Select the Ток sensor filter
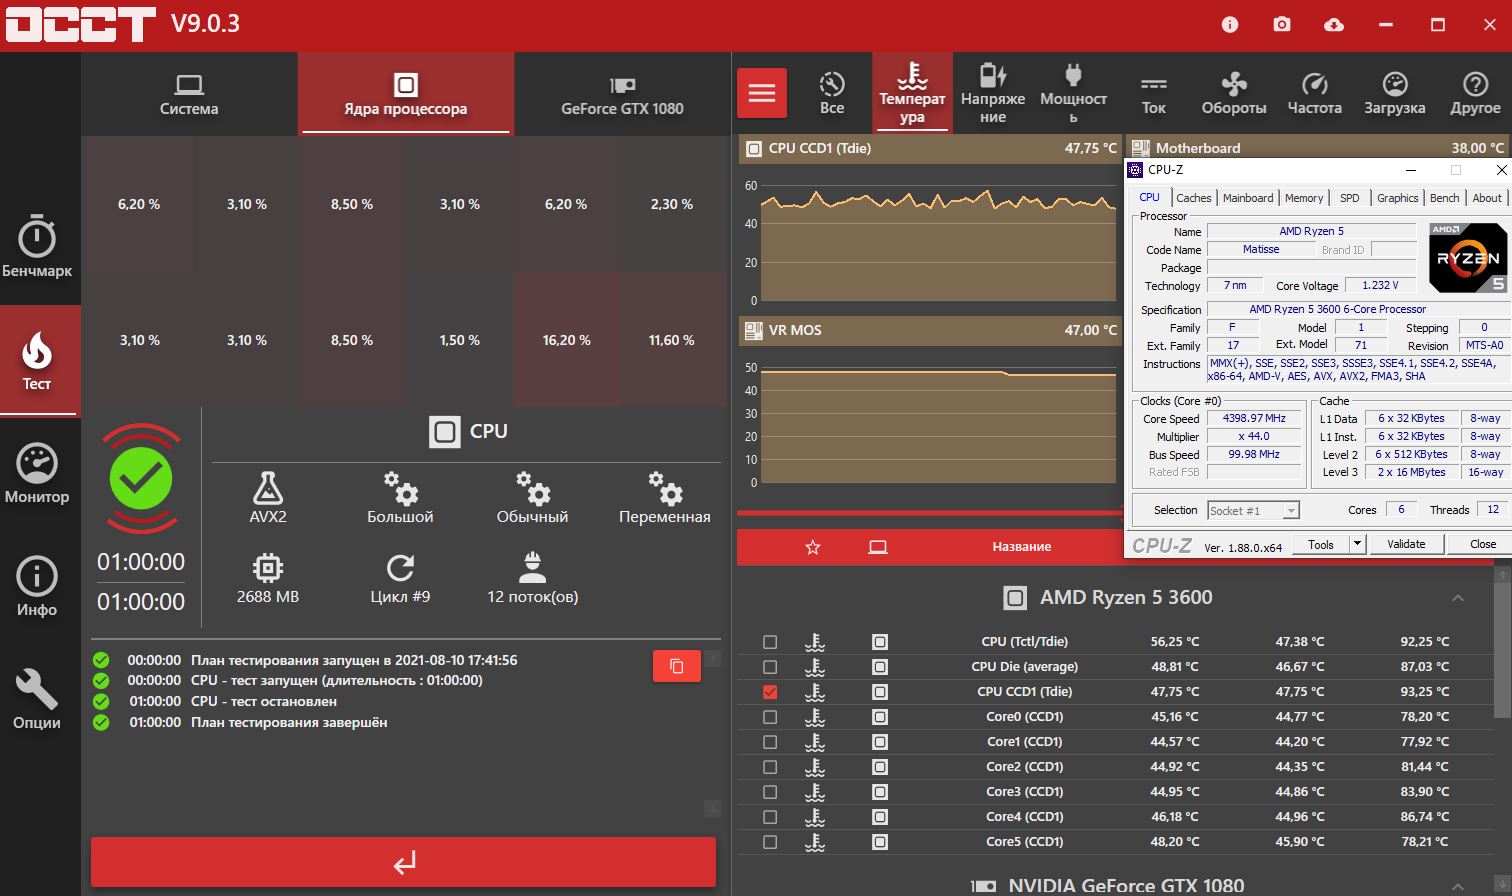This screenshot has height=896, width=1512. pyautogui.click(x=1154, y=93)
